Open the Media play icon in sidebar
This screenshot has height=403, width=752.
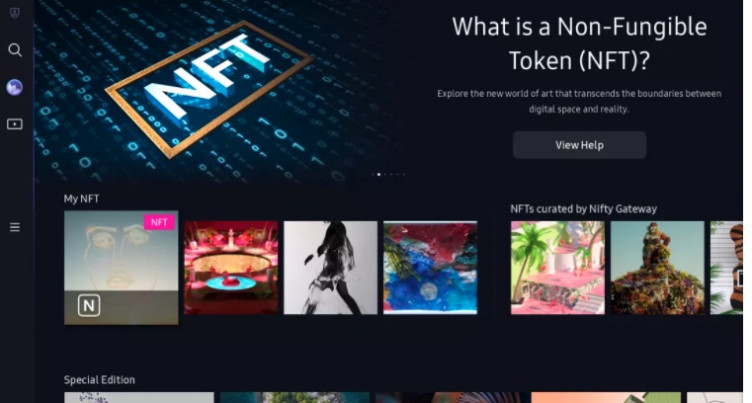pos(14,124)
